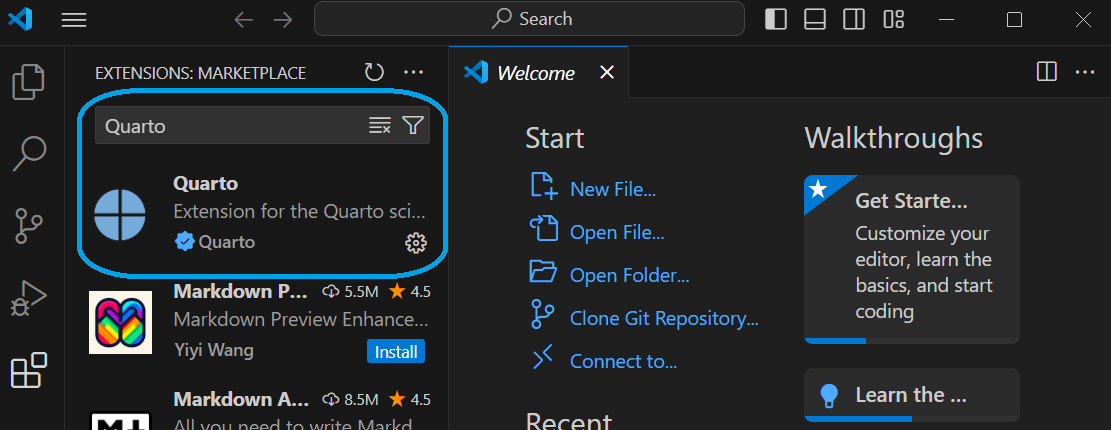Click the Get Started progress bar
1111x430 pixels.
pos(912,341)
